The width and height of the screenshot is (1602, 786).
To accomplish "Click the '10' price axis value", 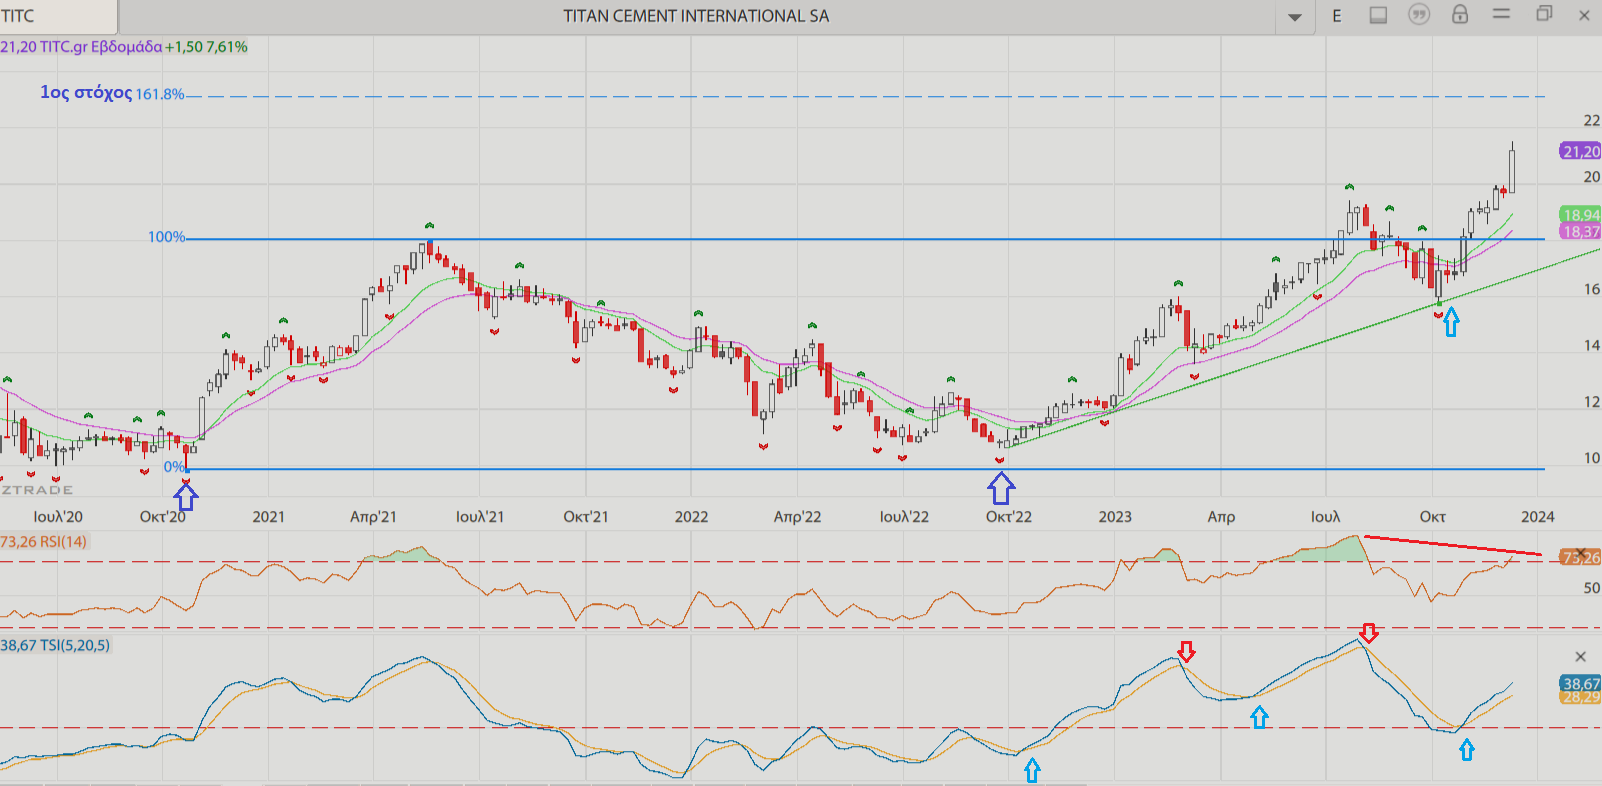I will pyautogui.click(x=1592, y=458).
